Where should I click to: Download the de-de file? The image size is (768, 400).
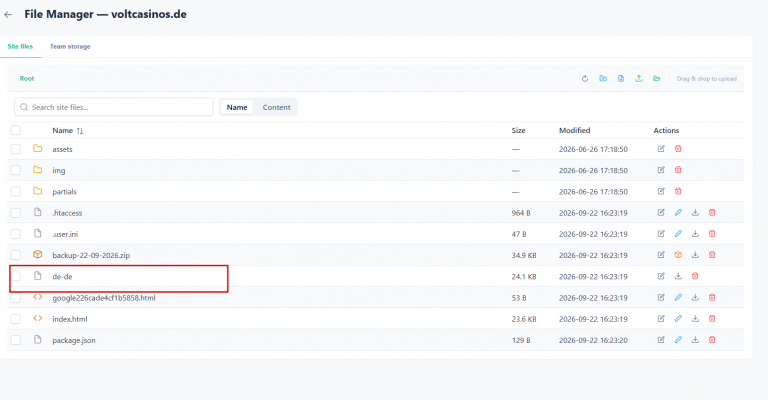678,276
